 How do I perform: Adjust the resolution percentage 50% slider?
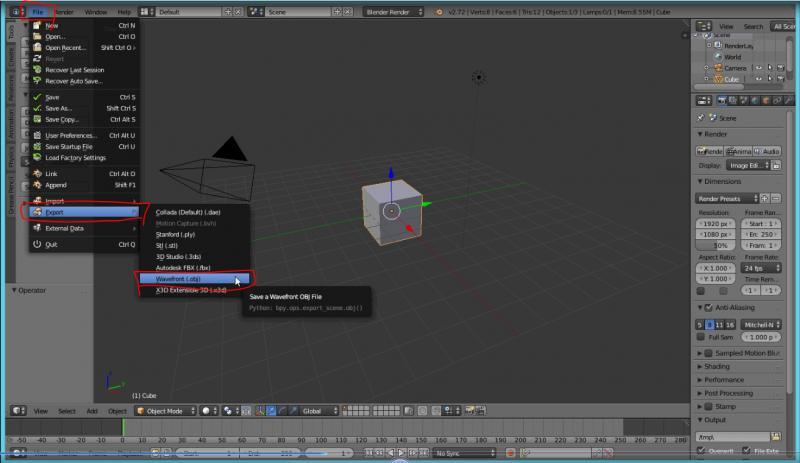tap(715, 245)
